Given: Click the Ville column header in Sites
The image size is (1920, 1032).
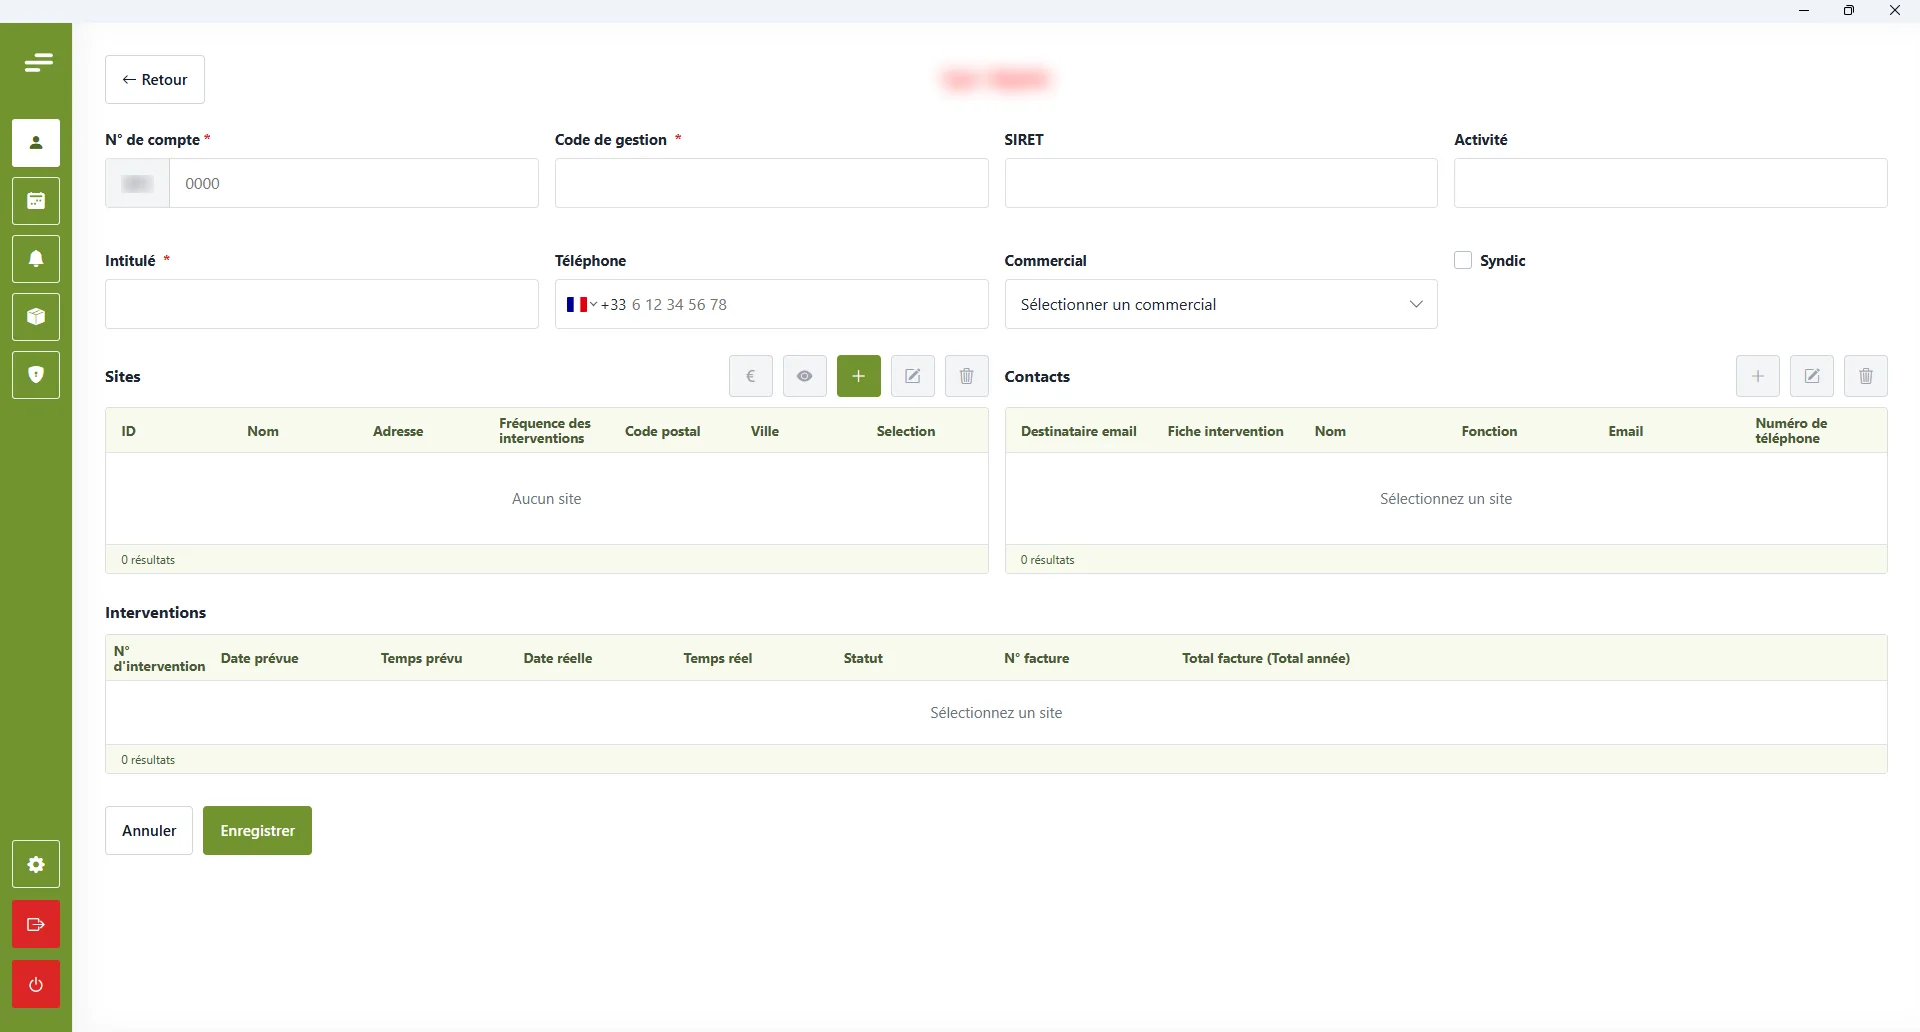Looking at the screenshot, I should [765, 431].
